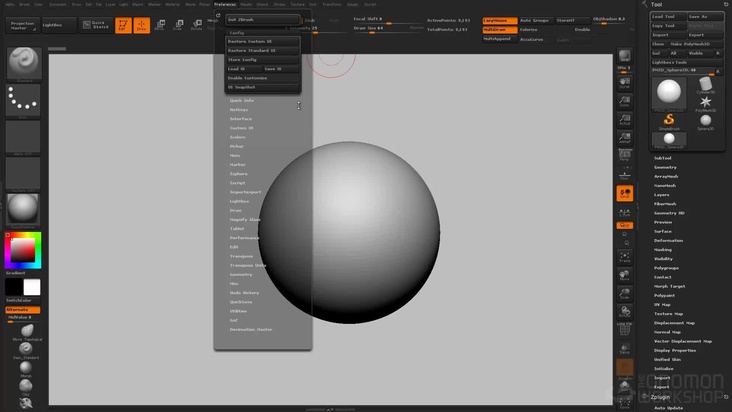Expand the Deformation section
This screenshot has height=412, width=732.
[x=669, y=240]
